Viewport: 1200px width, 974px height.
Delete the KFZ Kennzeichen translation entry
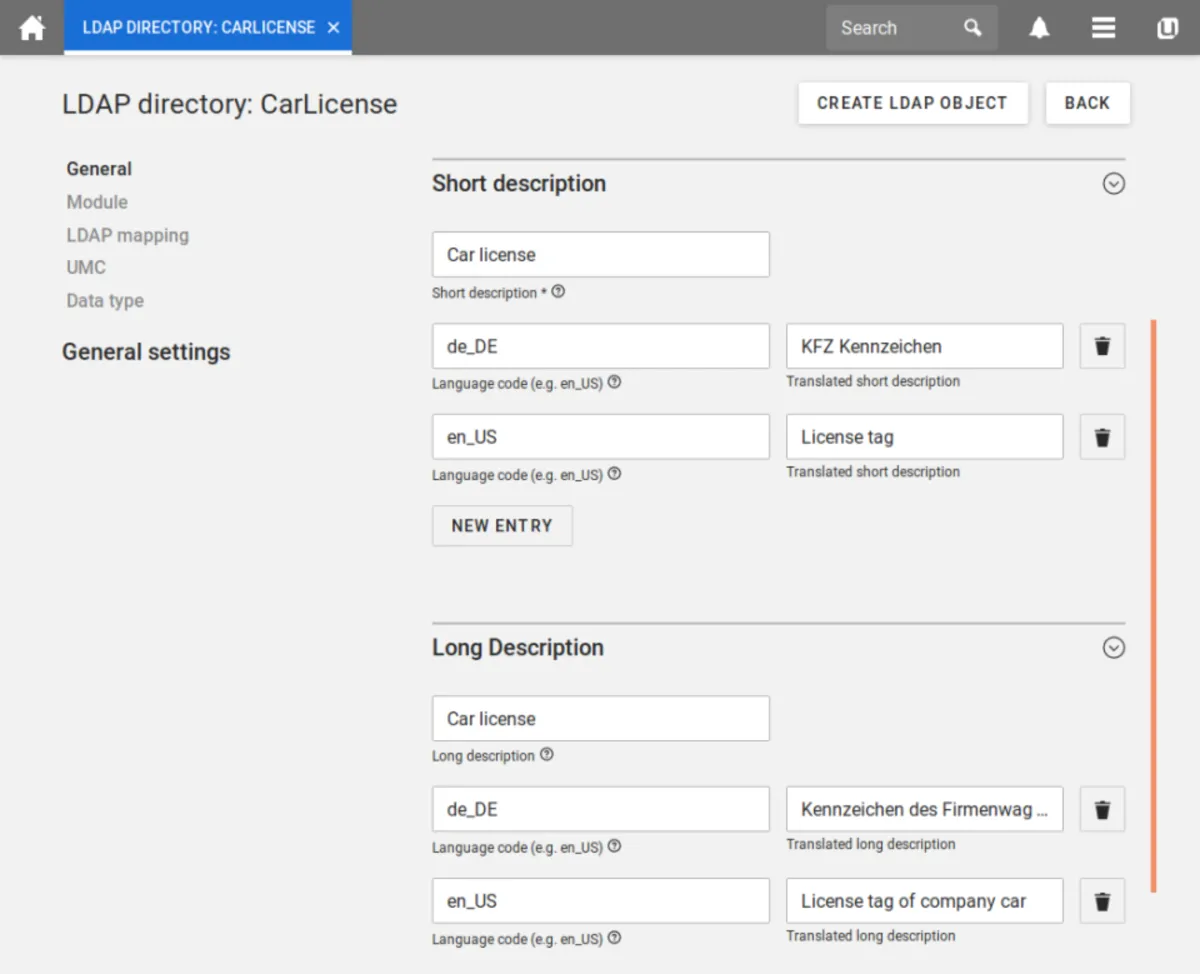[x=1101, y=346]
